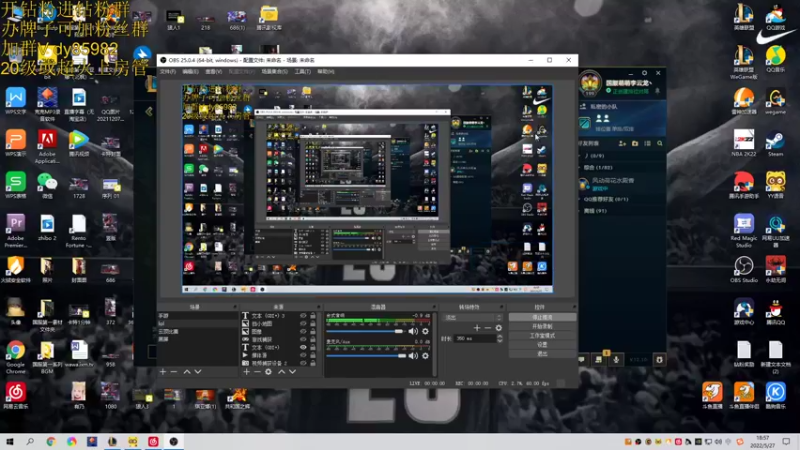Click the Audio Mixer vertical scrollbar
The image size is (800, 450).
[x=435, y=343]
